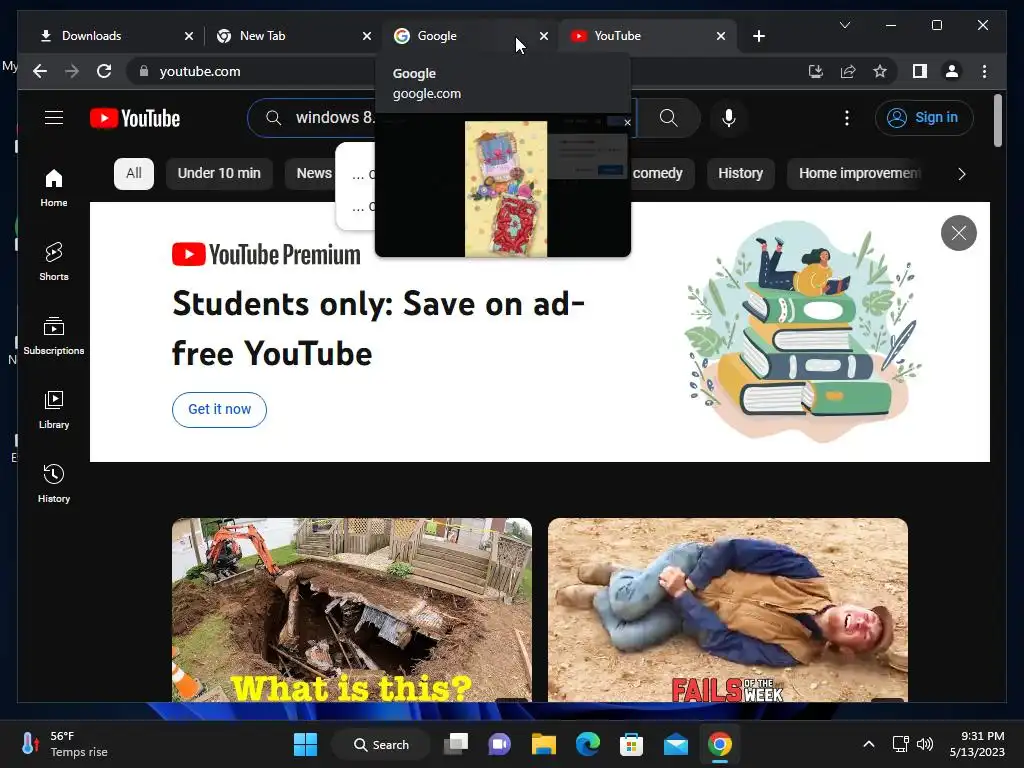Click the network icon in the system tray
The image size is (1024, 768).
point(901,744)
